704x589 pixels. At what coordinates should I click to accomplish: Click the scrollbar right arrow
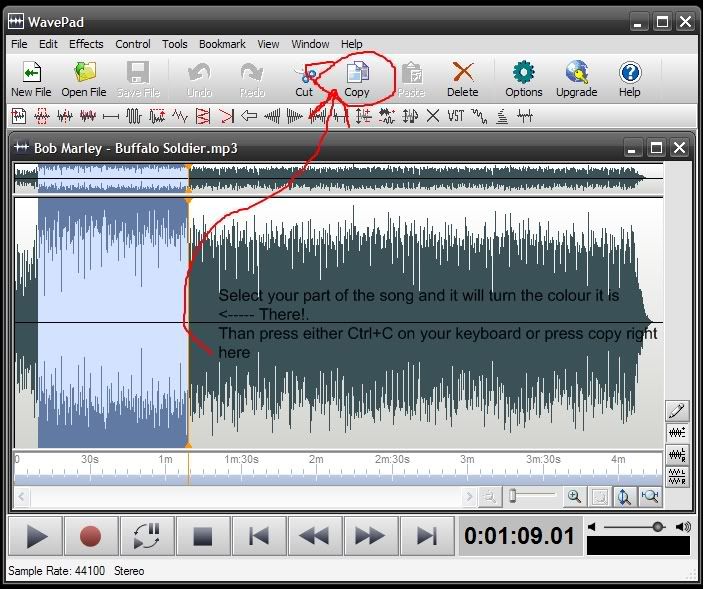pyautogui.click(x=469, y=497)
